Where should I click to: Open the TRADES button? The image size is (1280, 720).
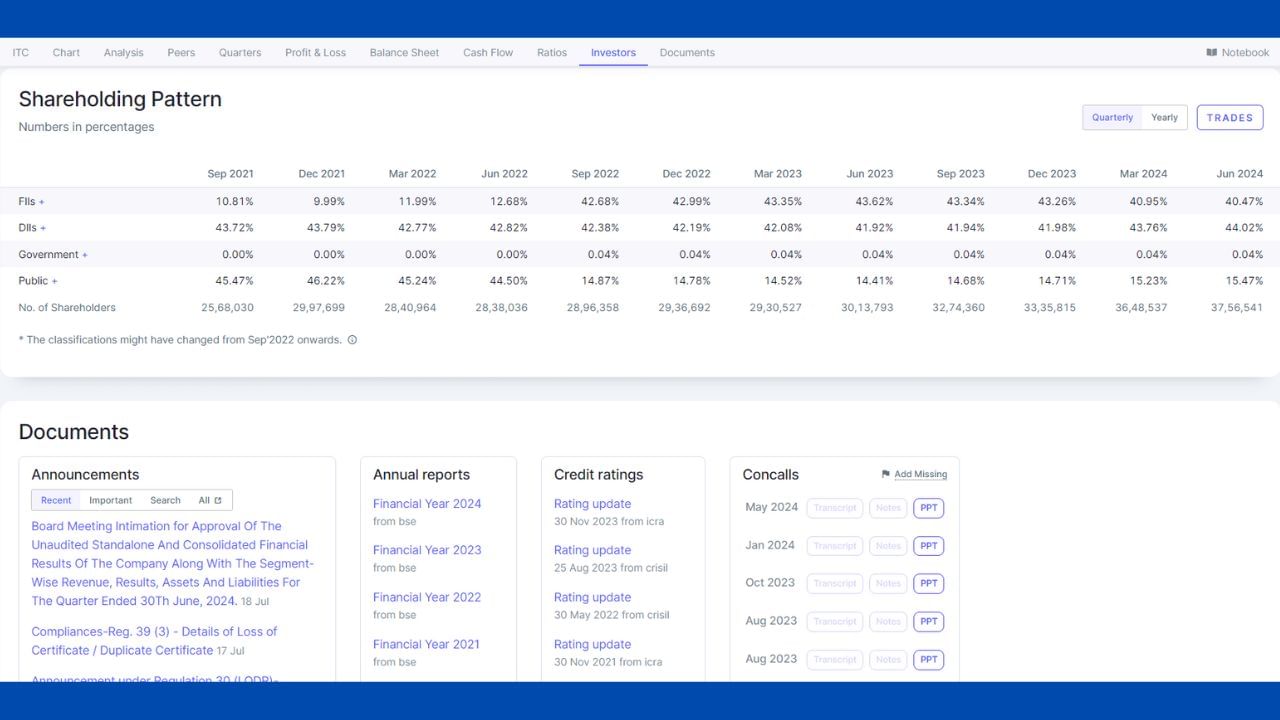pyautogui.click(x=1229, y=117)
